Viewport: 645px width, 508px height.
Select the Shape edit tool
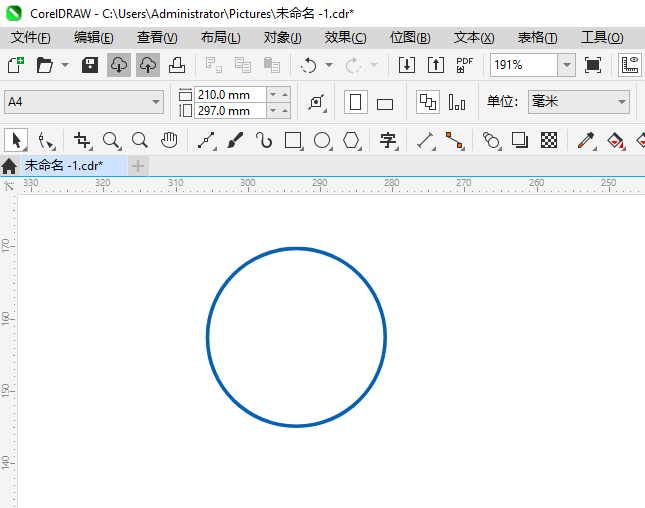46,141
